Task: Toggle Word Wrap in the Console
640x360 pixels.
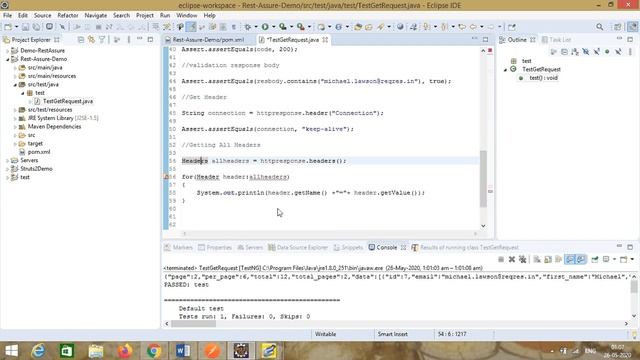Action: [559, 259]
